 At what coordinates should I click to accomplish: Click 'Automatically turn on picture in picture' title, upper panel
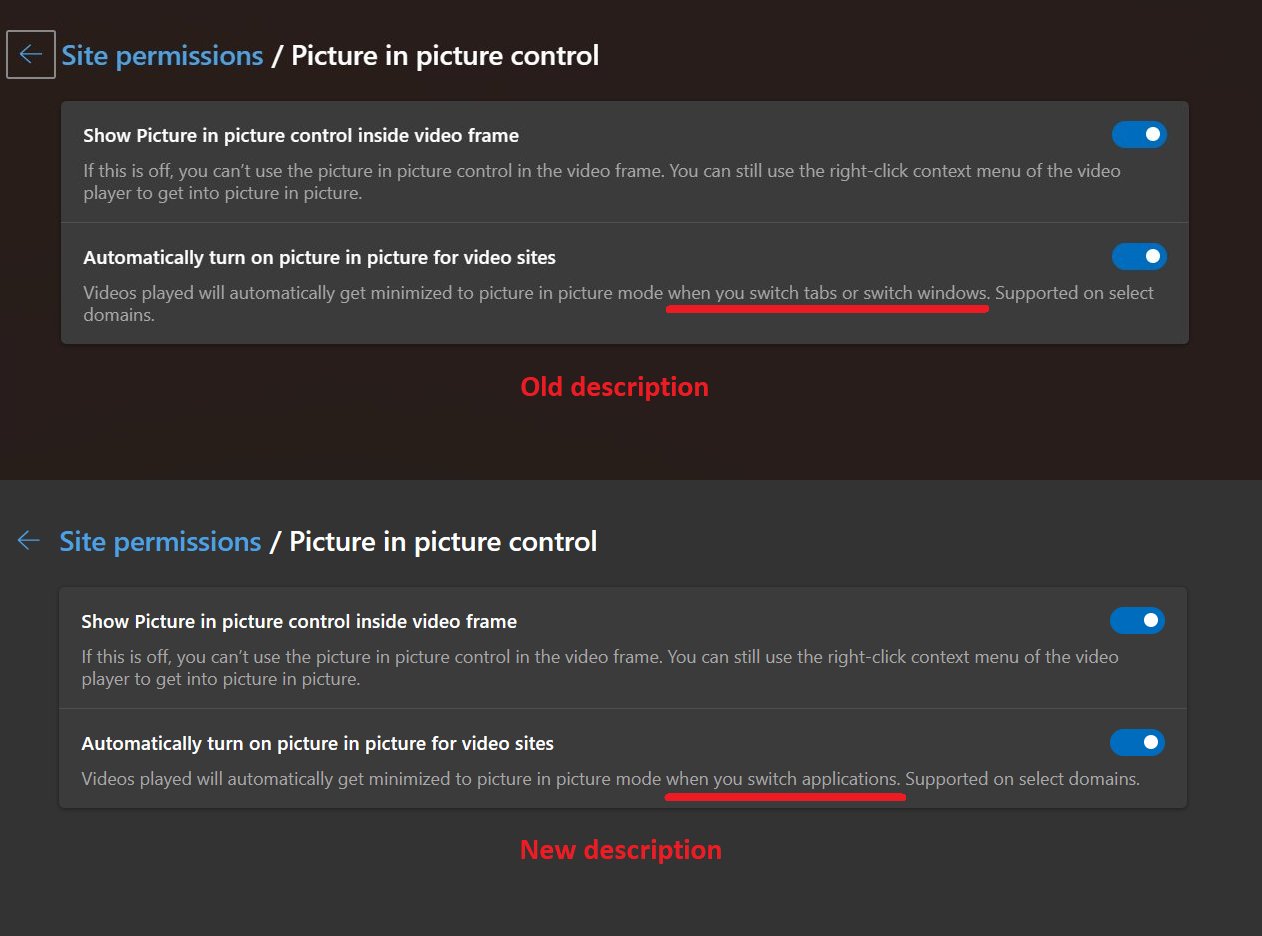[x=319, y=258]
